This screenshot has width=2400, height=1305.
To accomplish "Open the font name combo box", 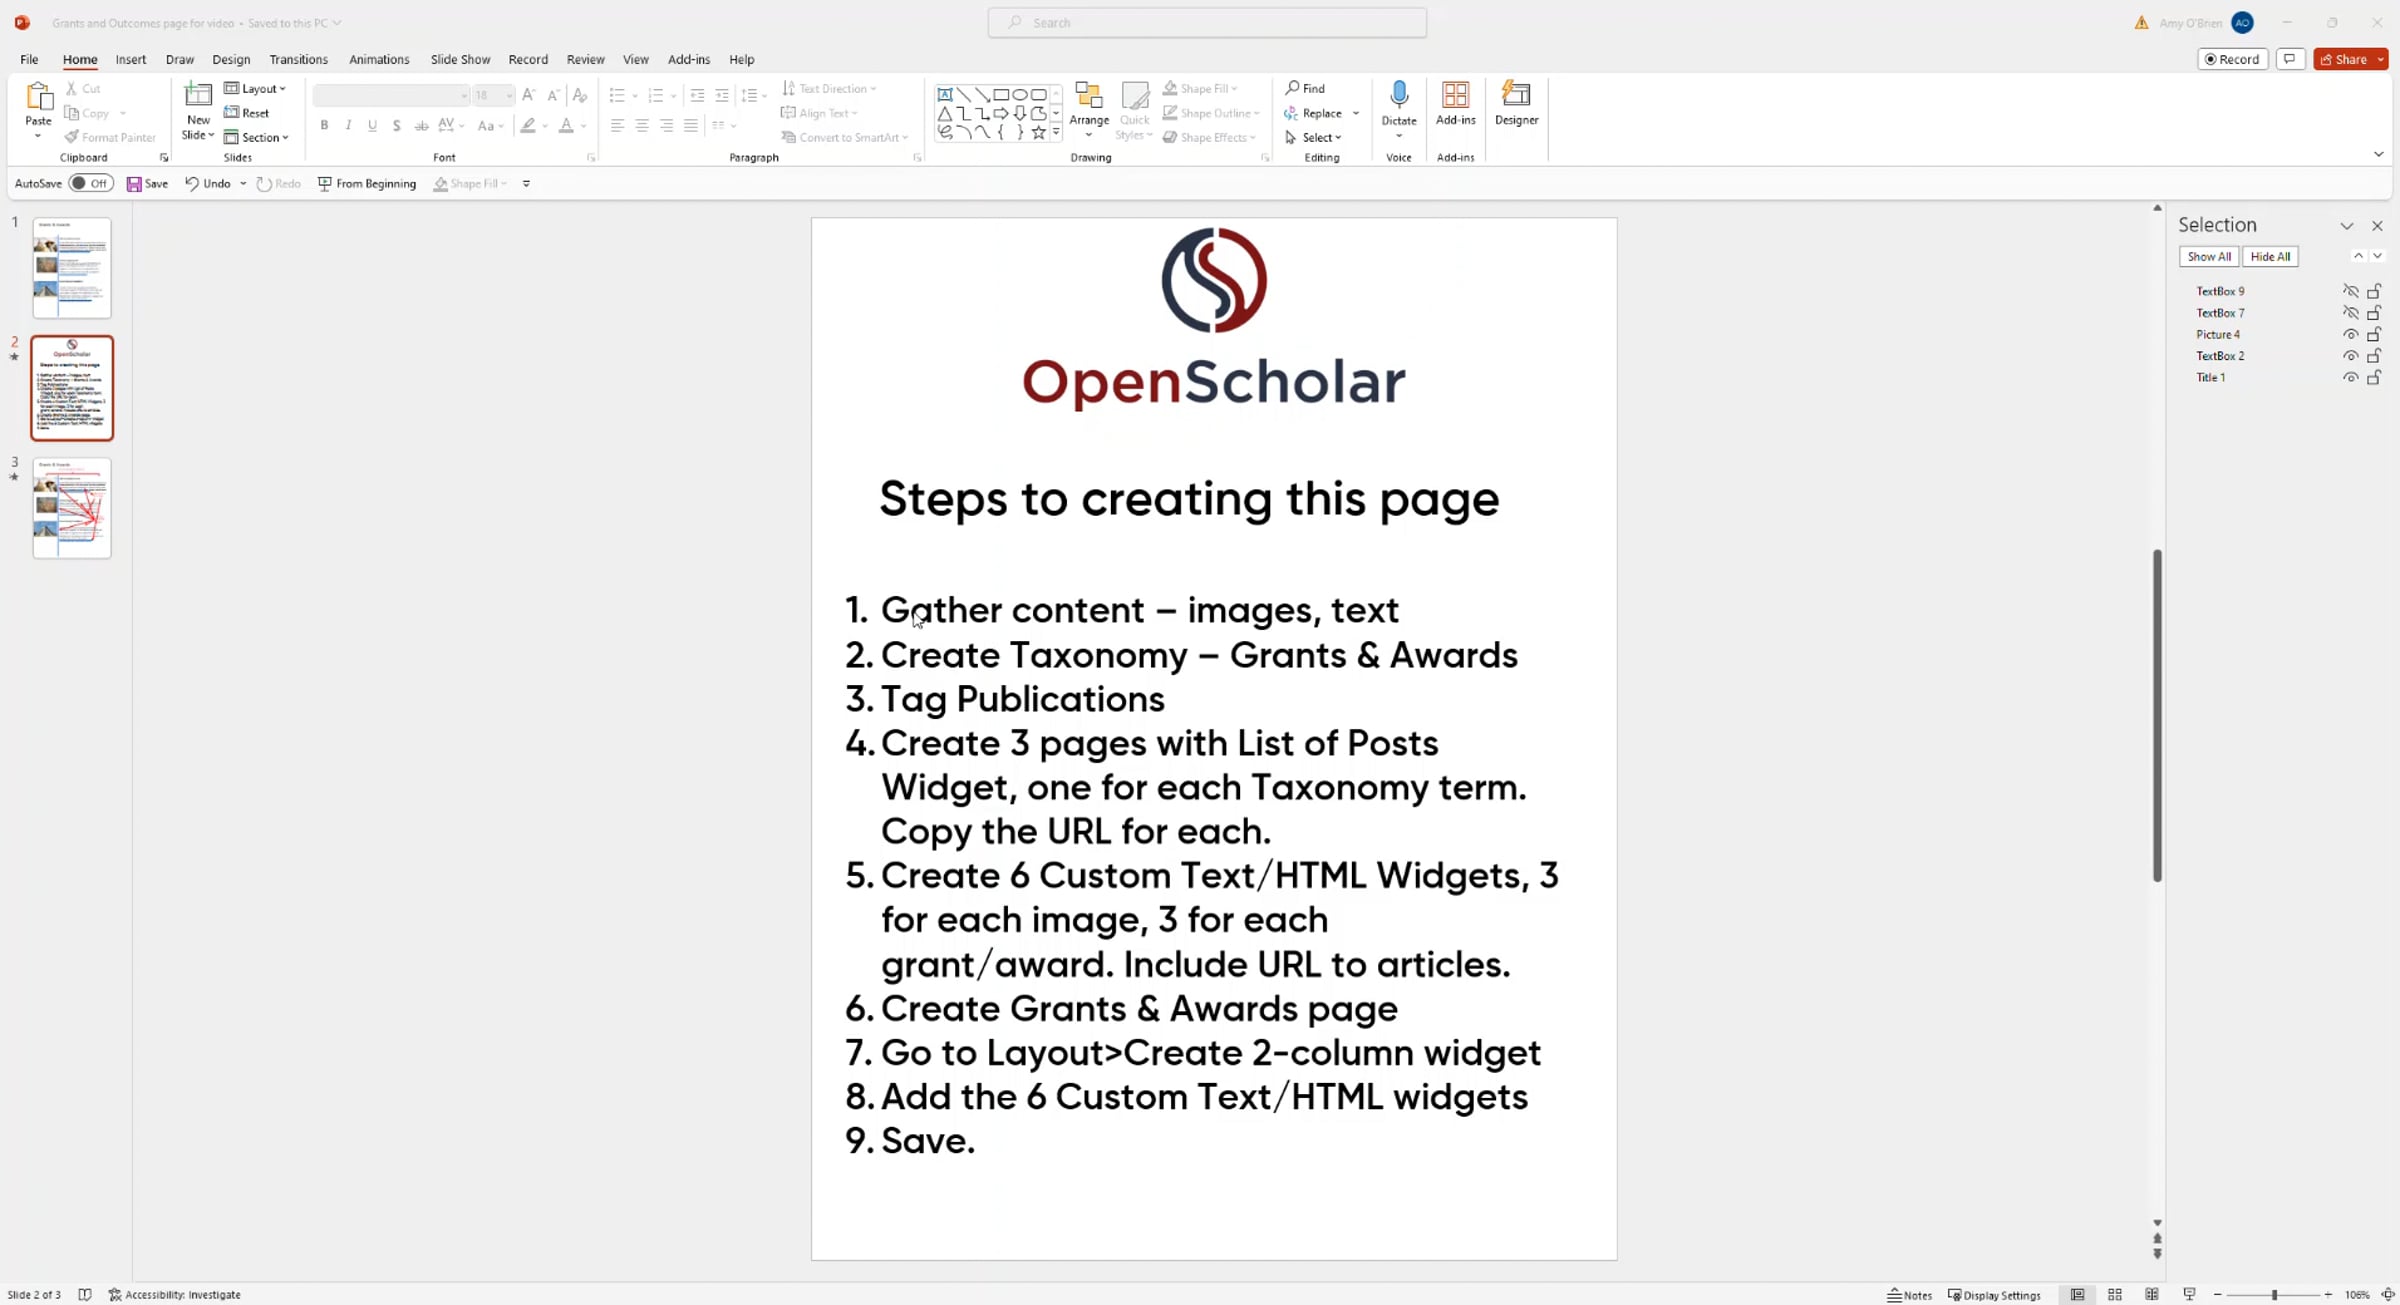I will (391, 95).
